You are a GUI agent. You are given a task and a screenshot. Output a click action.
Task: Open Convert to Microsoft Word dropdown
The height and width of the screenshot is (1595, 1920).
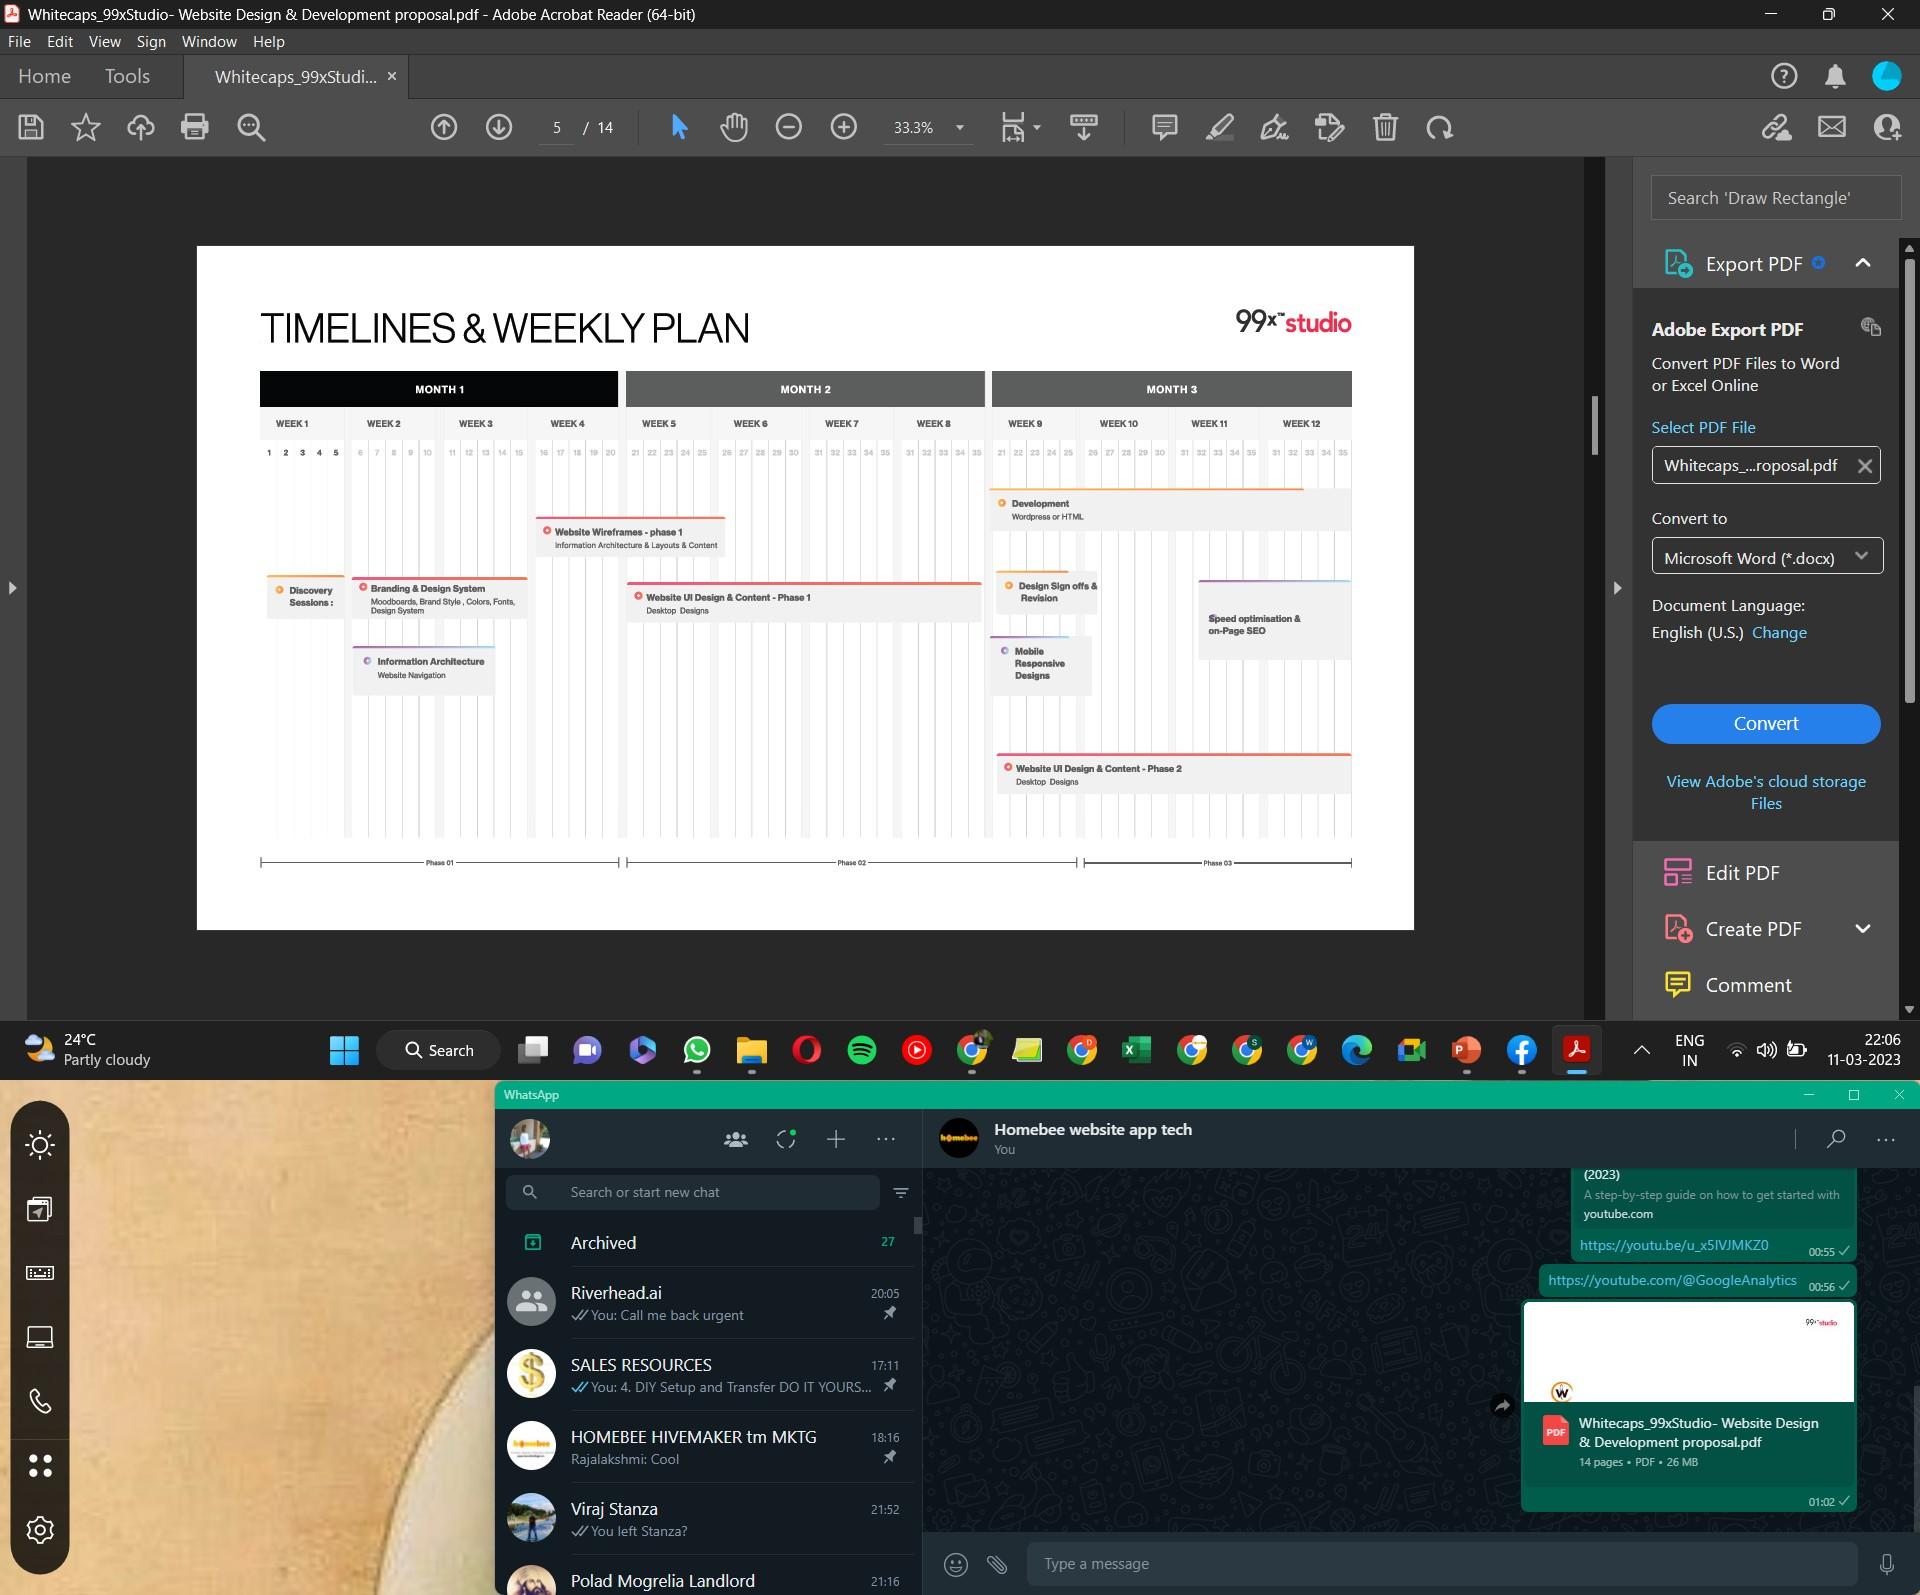[1766, 557]
